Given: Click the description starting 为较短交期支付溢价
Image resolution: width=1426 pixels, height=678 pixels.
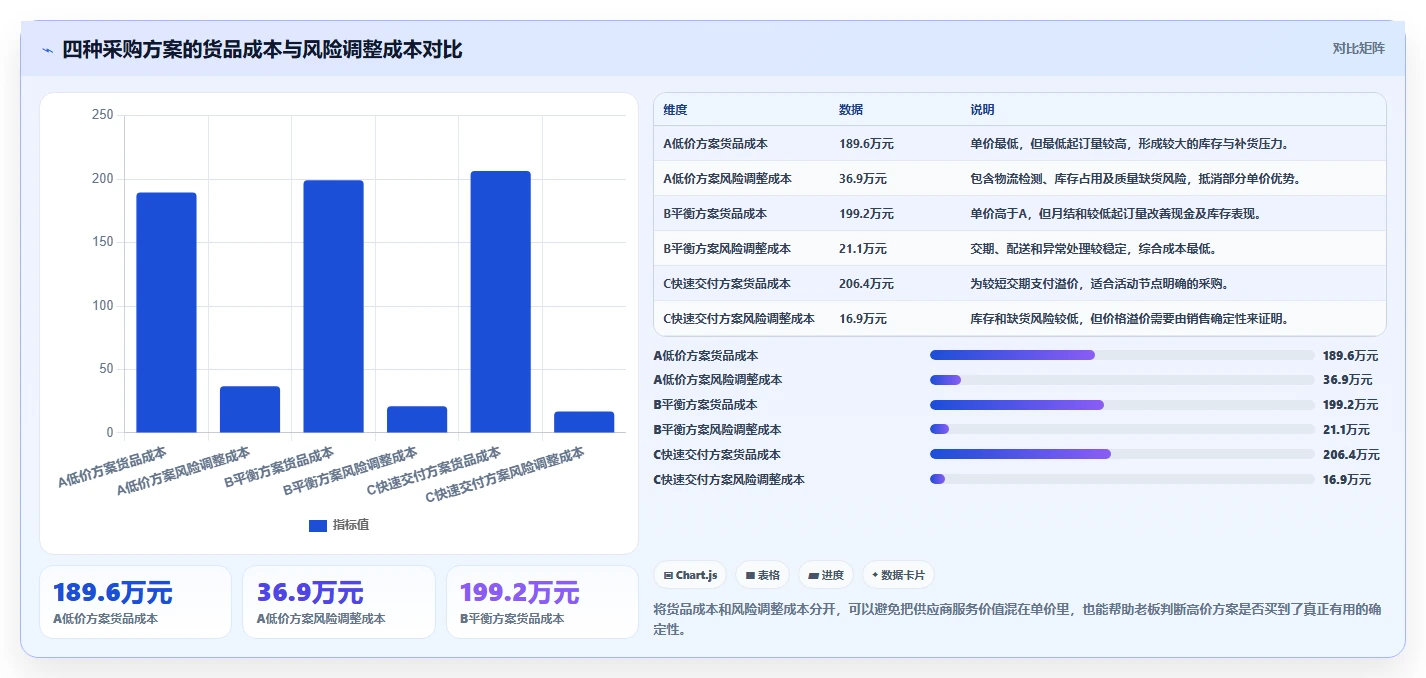Looking at the screenshot, I should [x=1100, y=284].
